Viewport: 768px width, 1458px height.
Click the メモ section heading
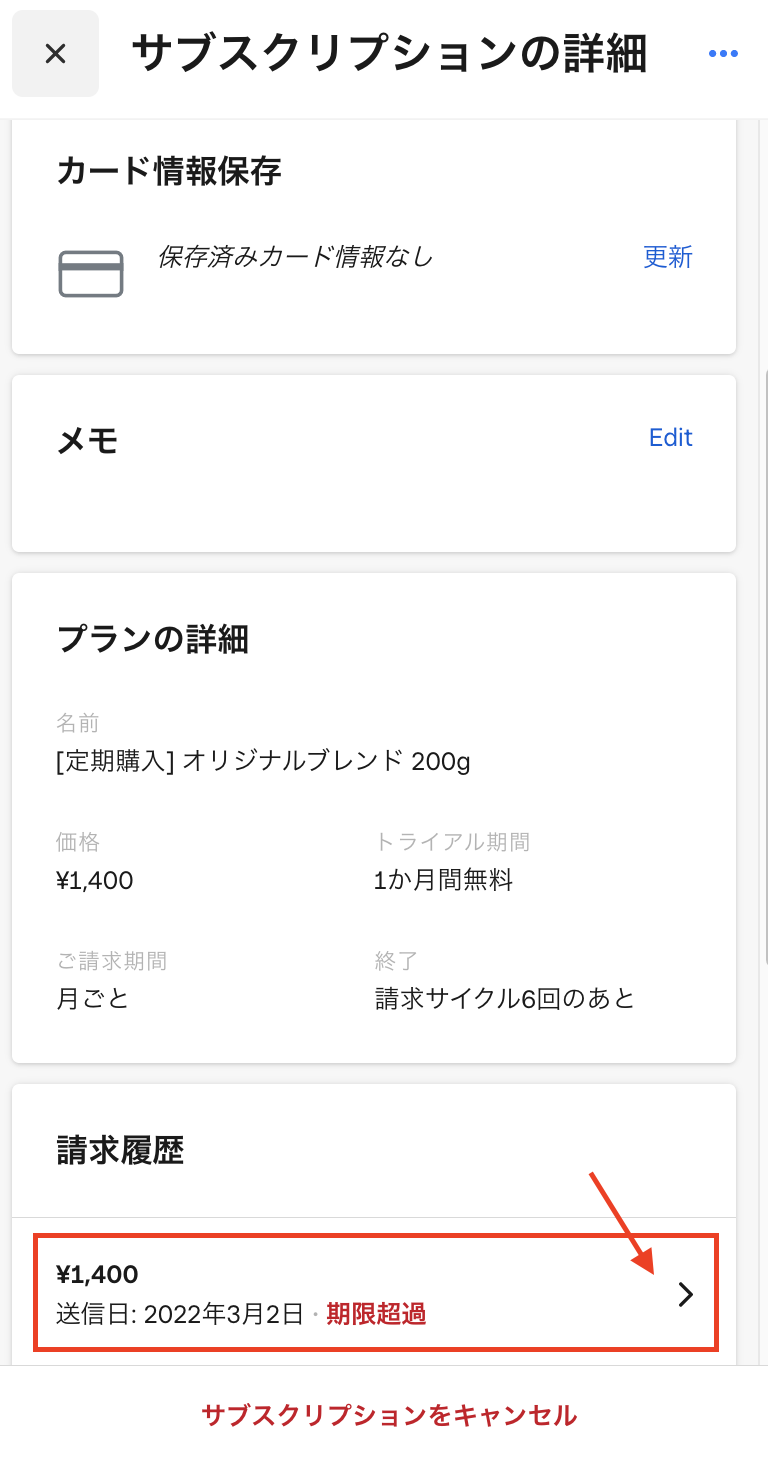pos(88,440)
